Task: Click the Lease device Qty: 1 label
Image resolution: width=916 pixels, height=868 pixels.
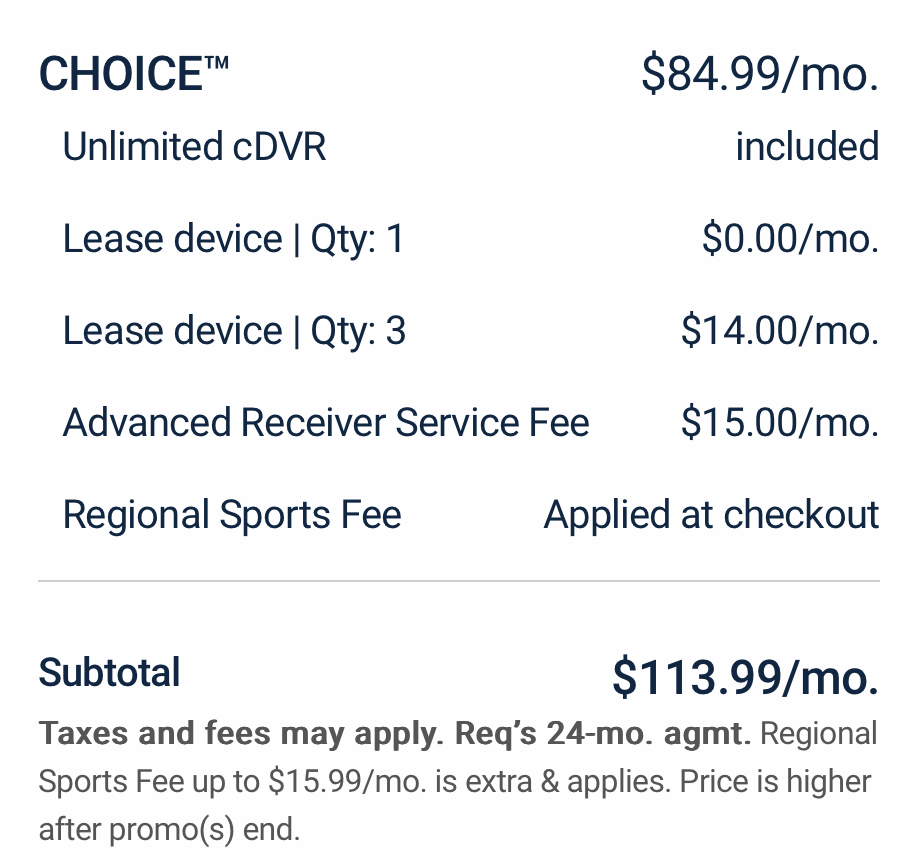Action: click(x=233, y=239)
